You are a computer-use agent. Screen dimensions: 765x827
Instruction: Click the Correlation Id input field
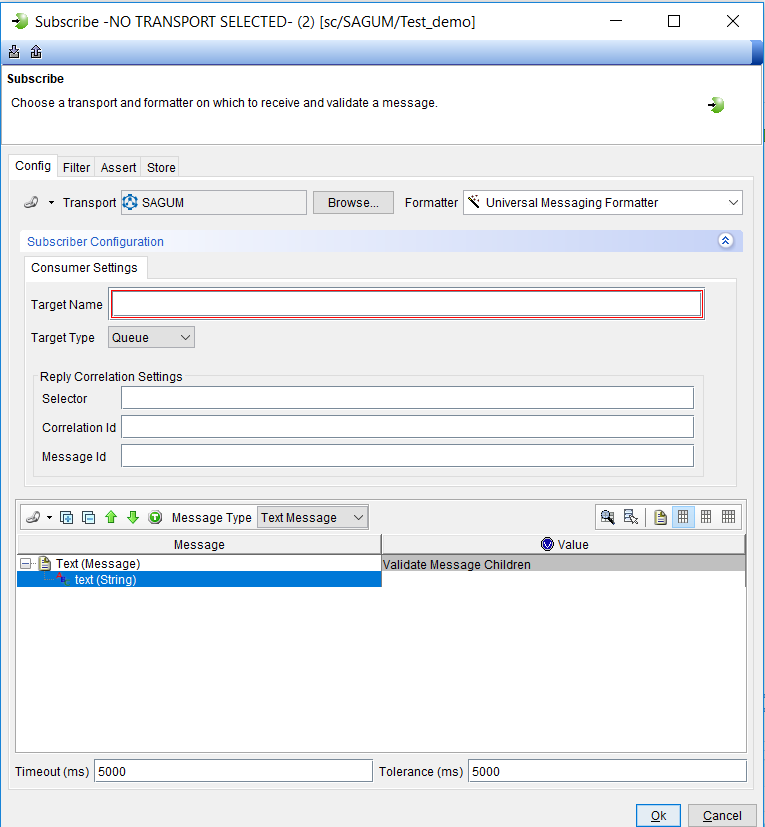click(x=407, y=427)
